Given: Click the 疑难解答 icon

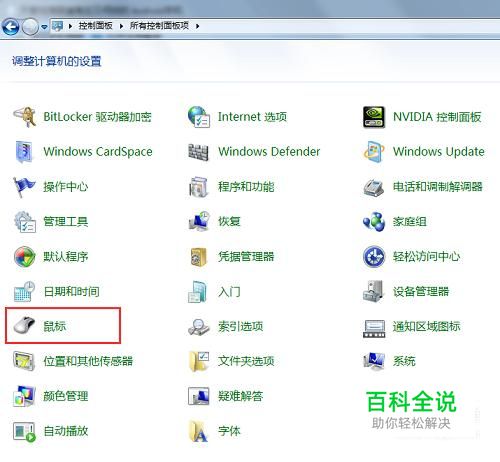Looking at the screenshot, I should point(199,396).
